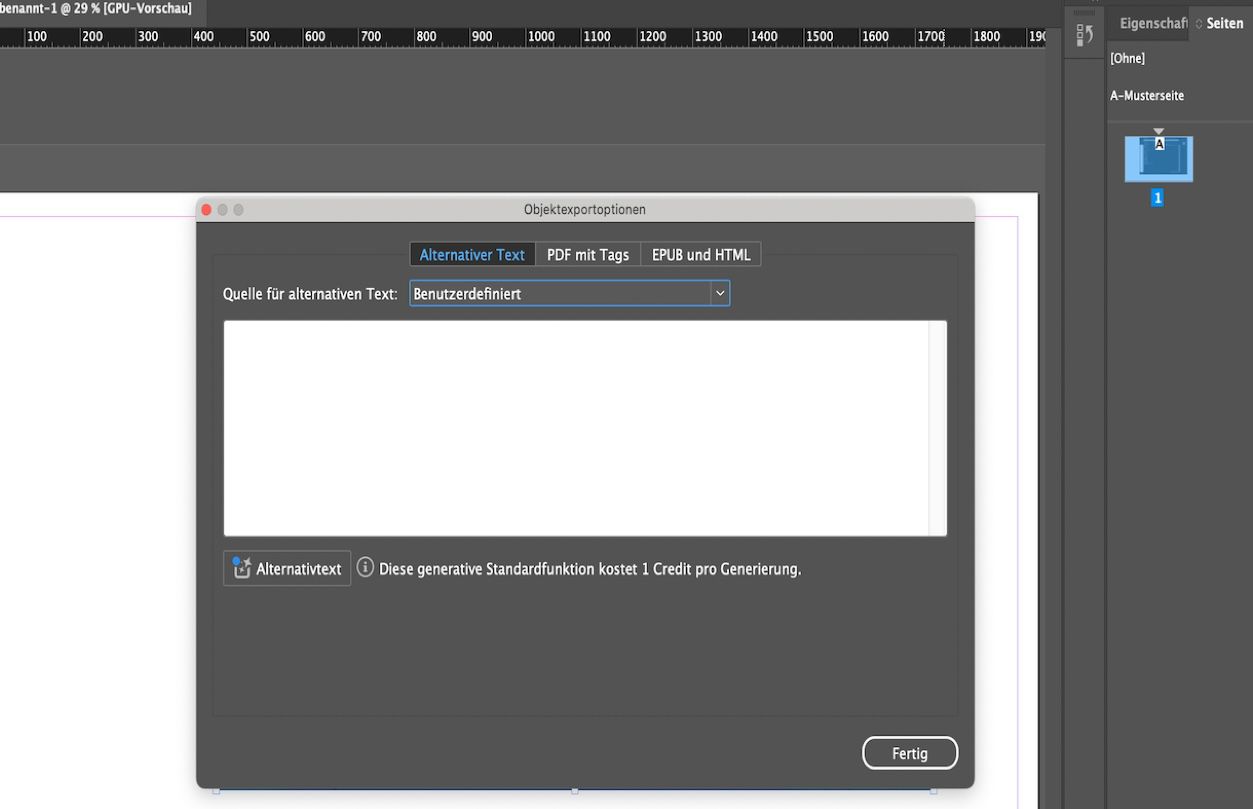Open the EPUB und HTML tab
The image size is (1253, 809).
(700, 255)
